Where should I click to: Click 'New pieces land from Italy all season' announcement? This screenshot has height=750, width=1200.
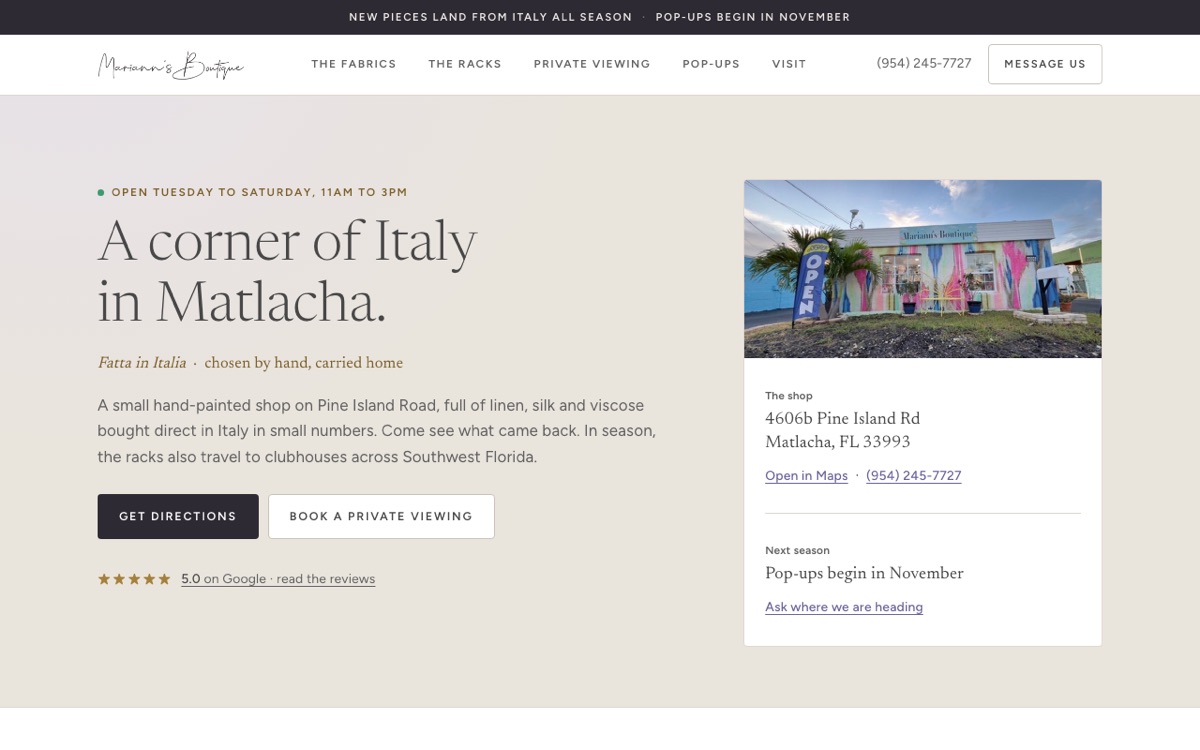click(491, 17)
